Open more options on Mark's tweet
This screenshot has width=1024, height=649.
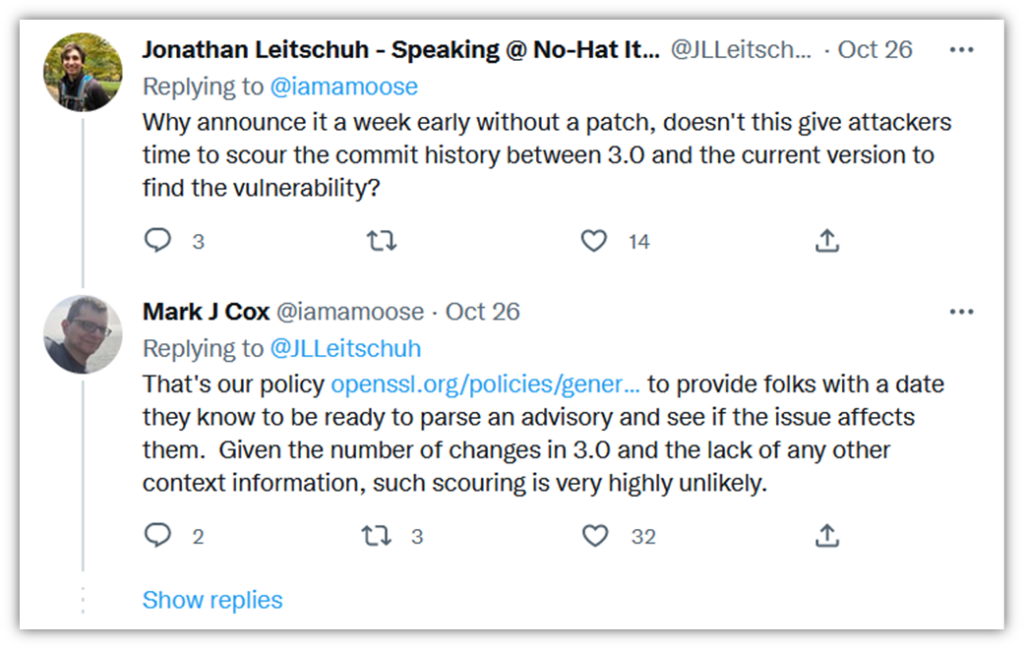[961, 312]
